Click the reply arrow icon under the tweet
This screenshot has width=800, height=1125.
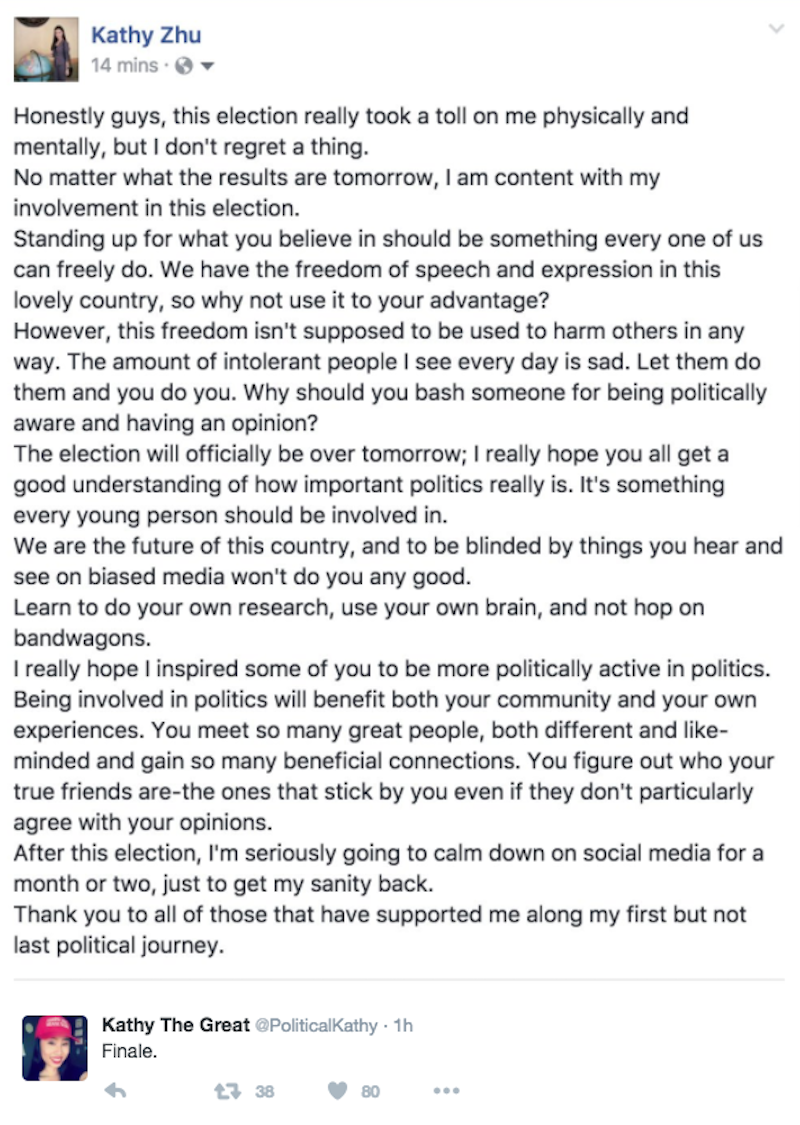click(116, 1091)
